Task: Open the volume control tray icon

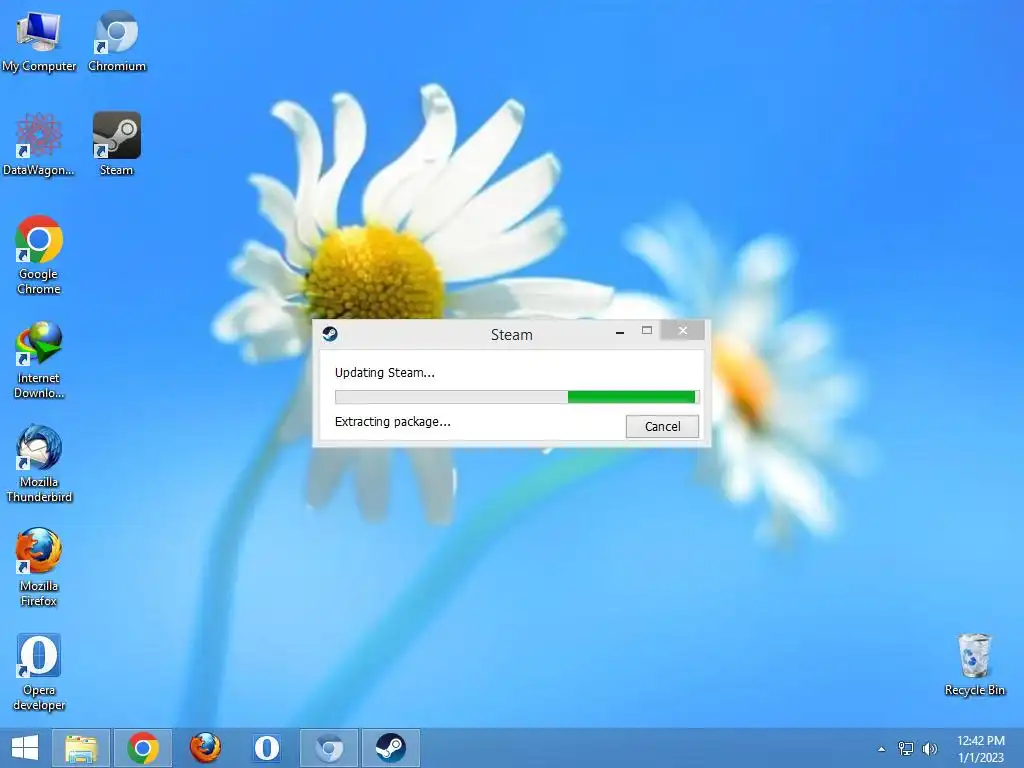Action: 930,748
